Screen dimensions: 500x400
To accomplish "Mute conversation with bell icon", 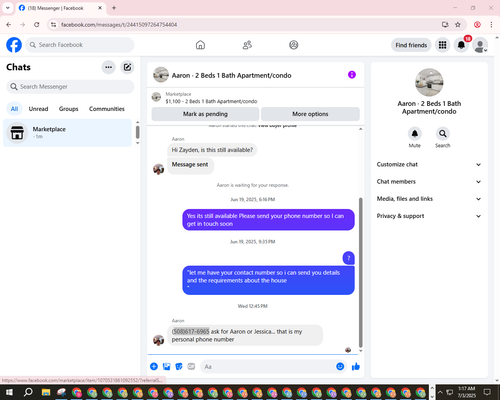I will point(415,134).
